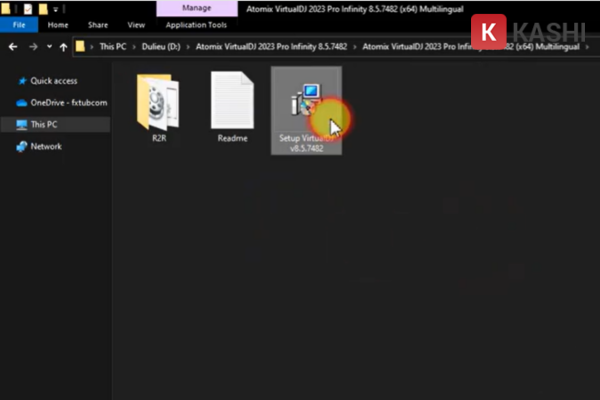The image size is (600, 400).
Task: Expand chevron after Atomix 8.5.7482 breadcrumb
Action: click(355, 47)
